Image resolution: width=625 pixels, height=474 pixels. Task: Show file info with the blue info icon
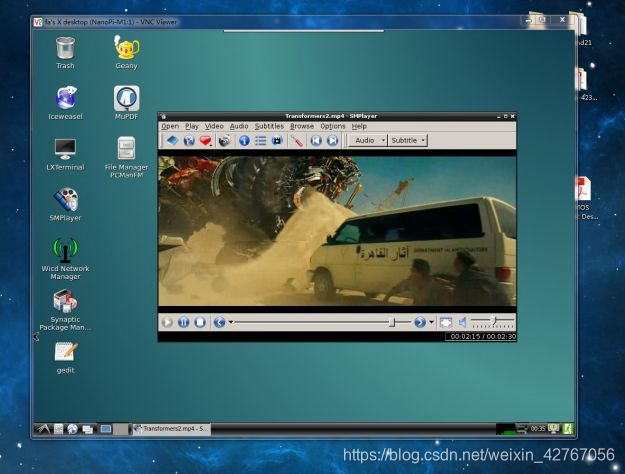[x=244, y=140]
